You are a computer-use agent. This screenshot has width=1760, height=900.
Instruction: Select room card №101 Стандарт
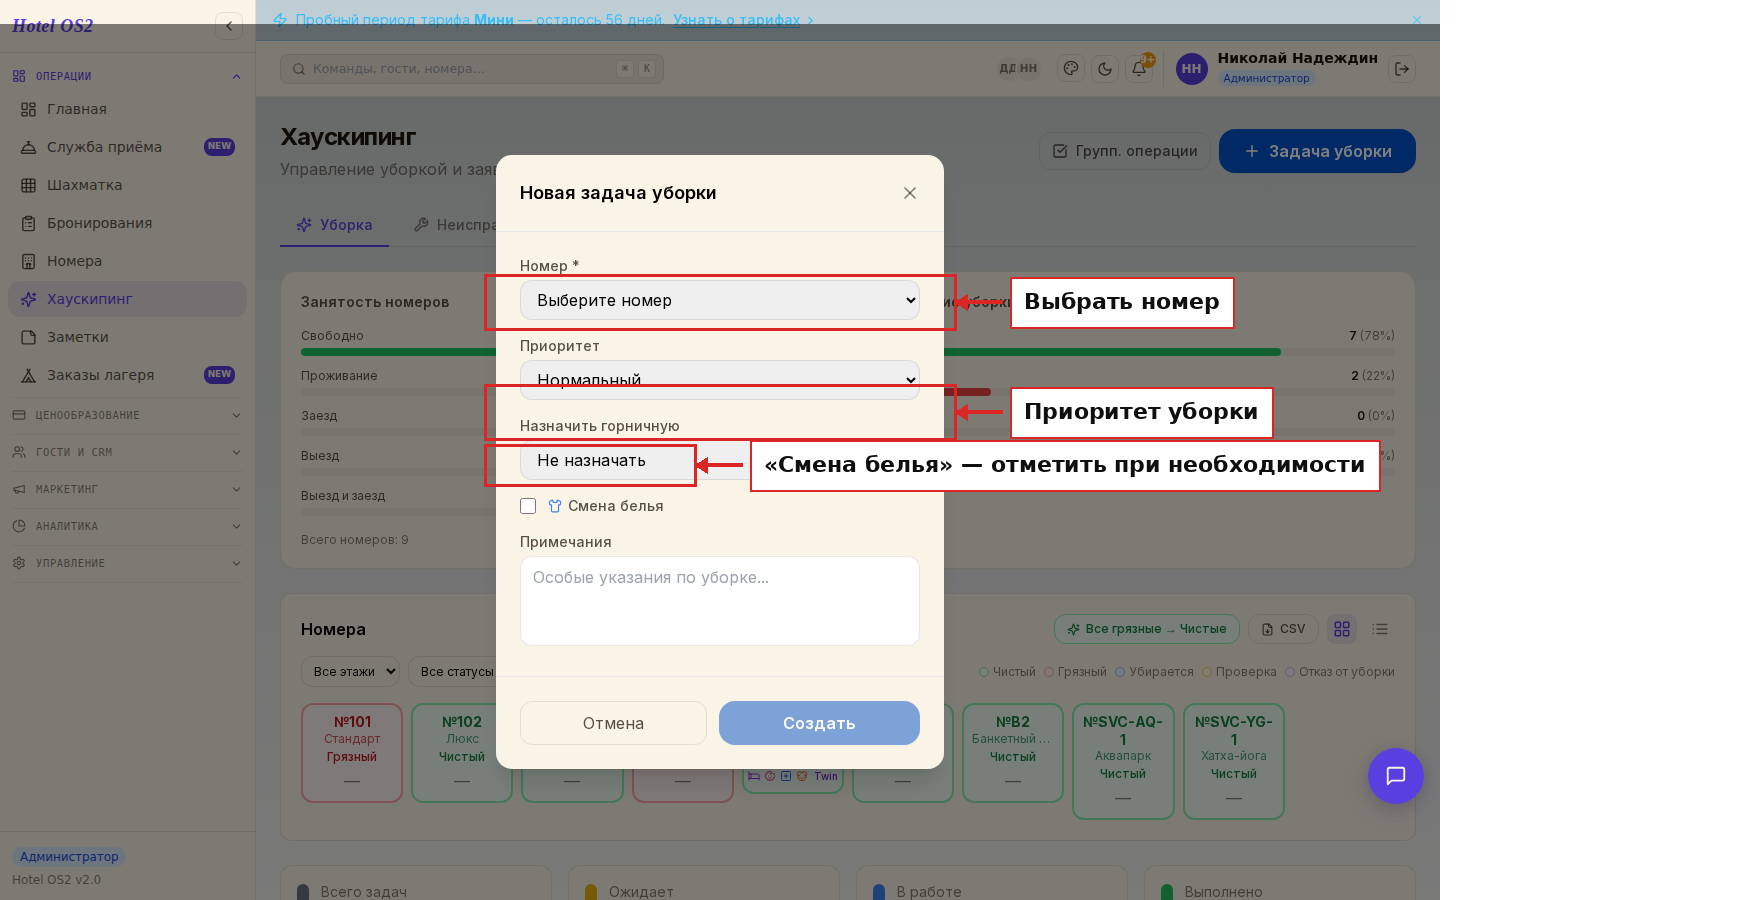click(x=352, y=753)
